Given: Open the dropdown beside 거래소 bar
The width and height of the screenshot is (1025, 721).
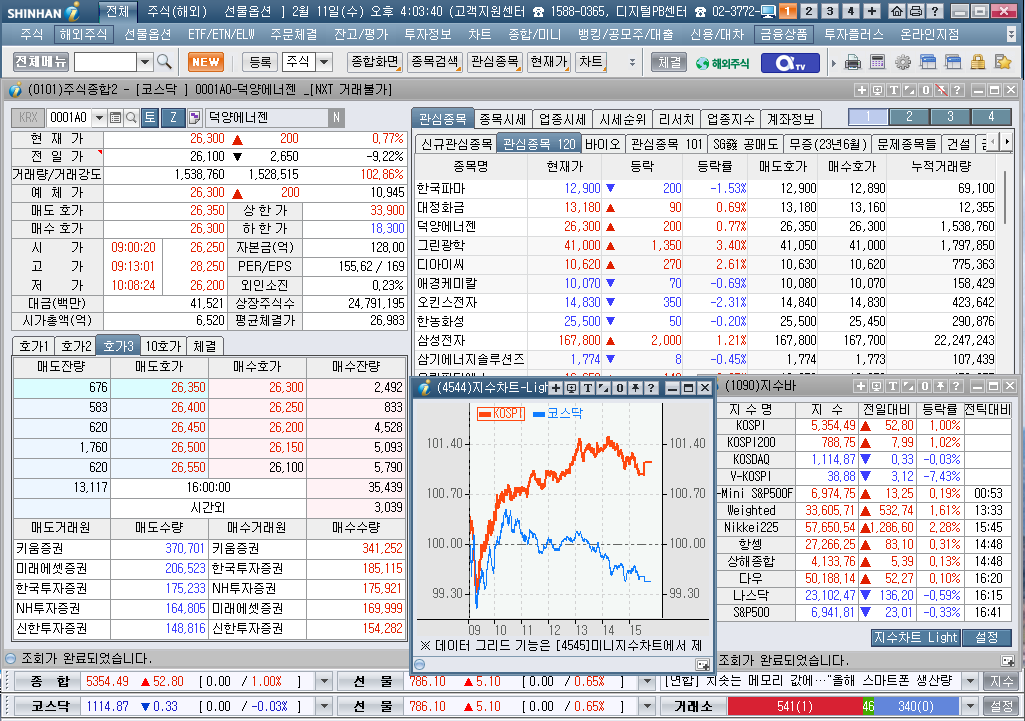Looking at the screenshot, I should tap(971, 707).
